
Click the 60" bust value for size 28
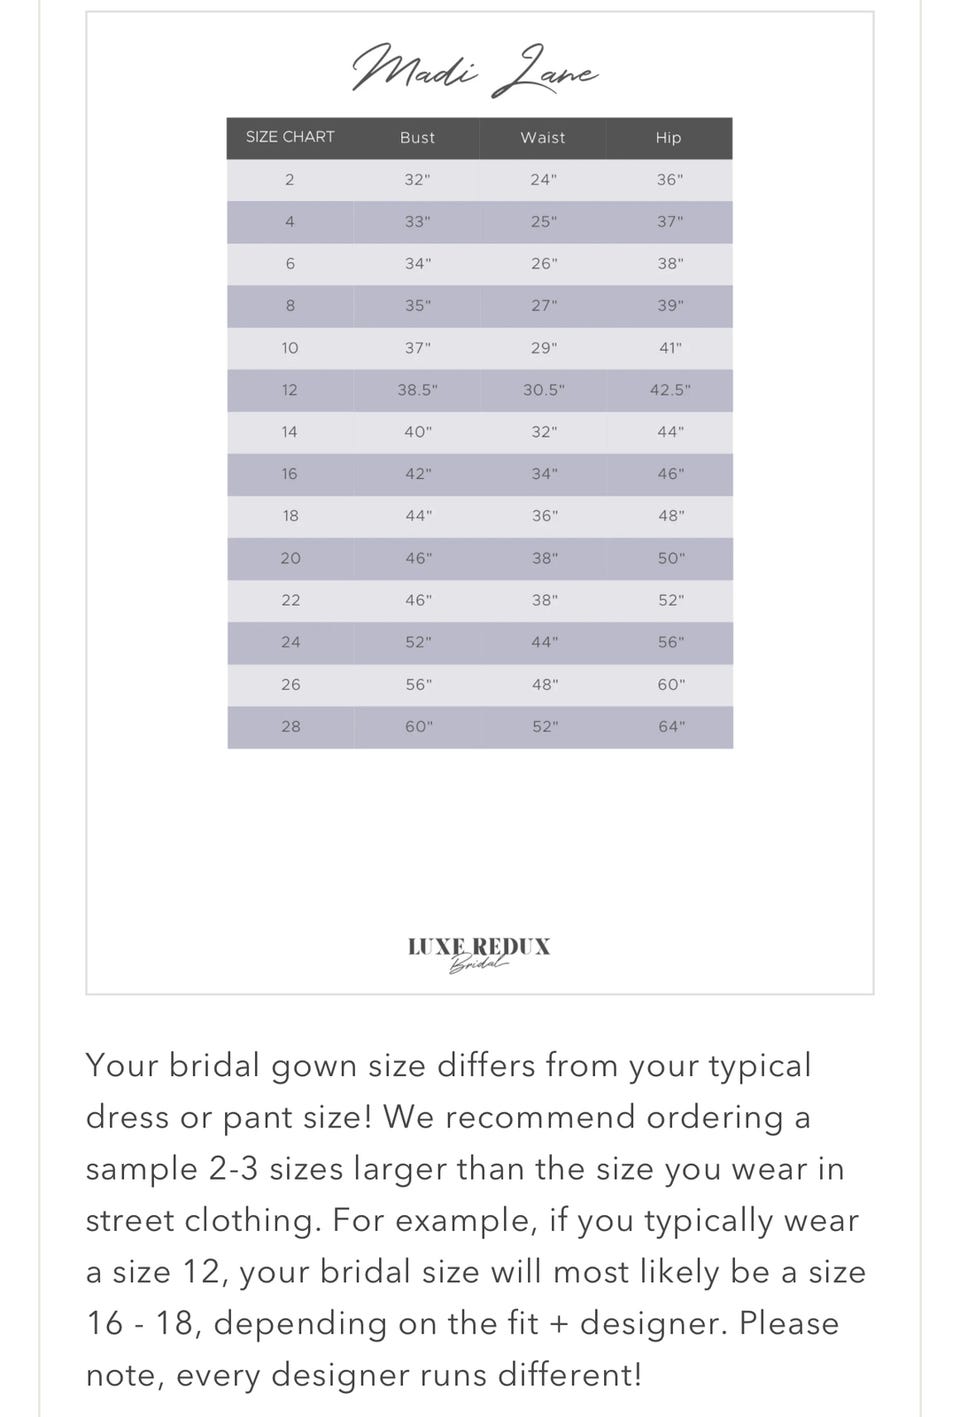[x=418, y=727]
